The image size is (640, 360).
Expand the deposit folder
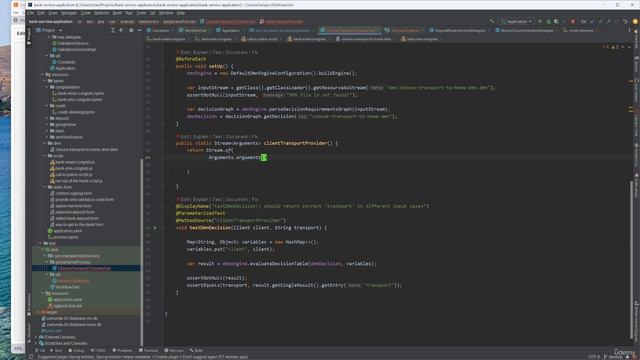pyautogui.click(x=47, y=118)
